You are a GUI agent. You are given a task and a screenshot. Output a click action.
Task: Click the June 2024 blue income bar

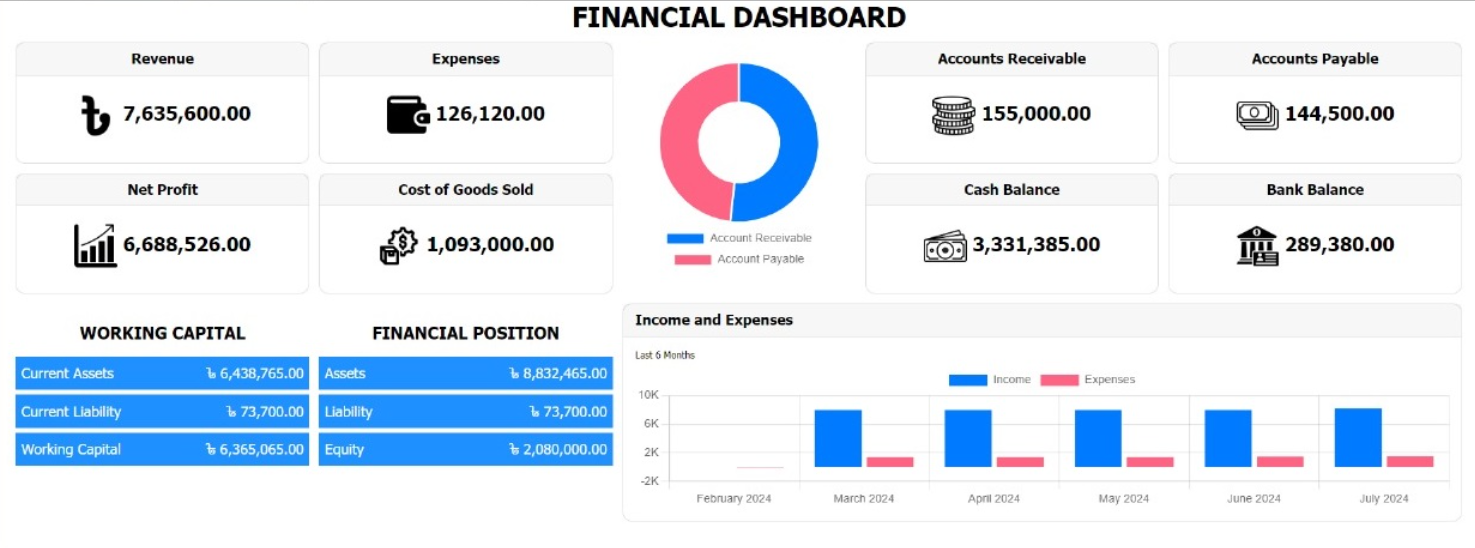[1228, 438]
